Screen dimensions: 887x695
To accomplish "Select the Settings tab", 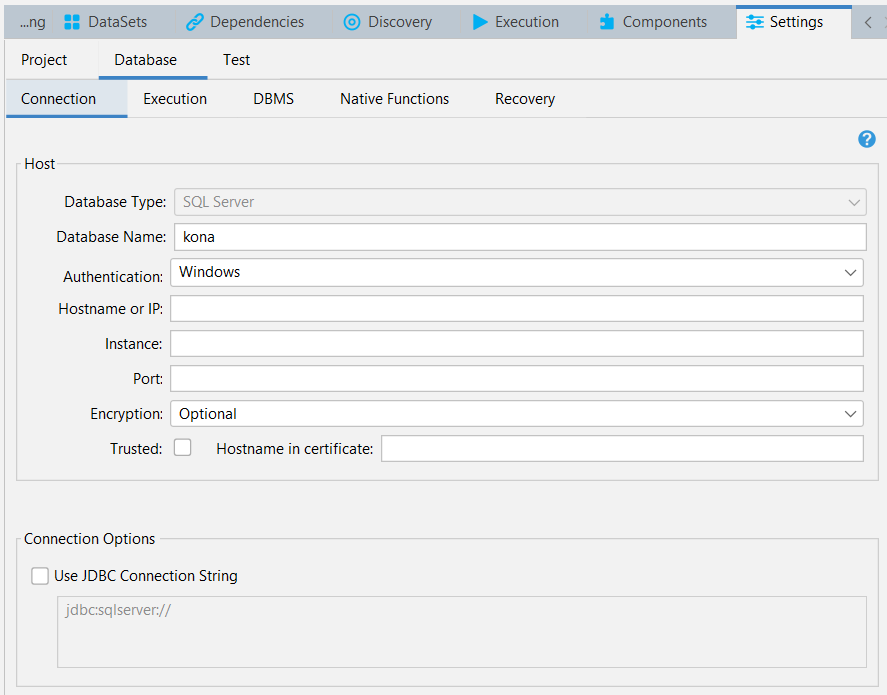I will tap(793, 22).
